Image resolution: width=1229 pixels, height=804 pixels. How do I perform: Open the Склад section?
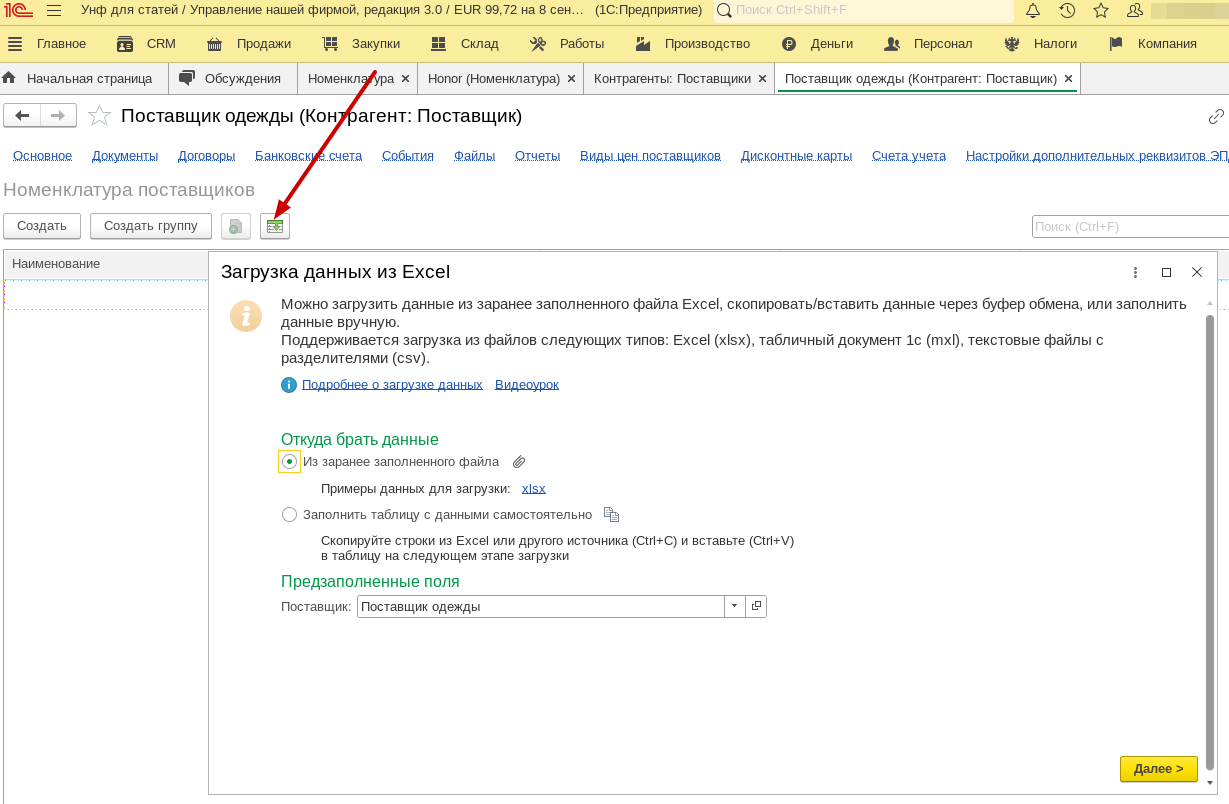pos(465,44)
